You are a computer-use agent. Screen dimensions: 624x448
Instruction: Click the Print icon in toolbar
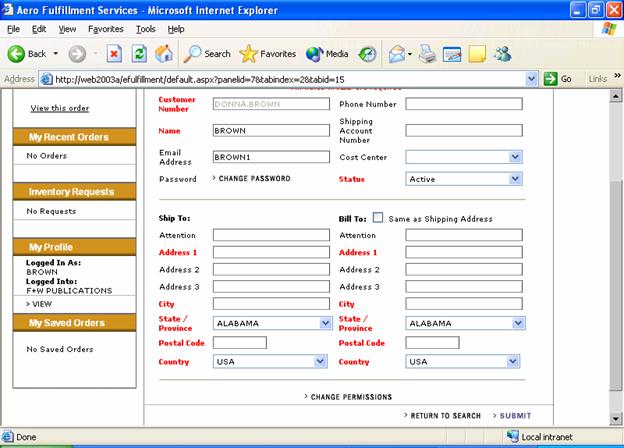click(427, 53)
